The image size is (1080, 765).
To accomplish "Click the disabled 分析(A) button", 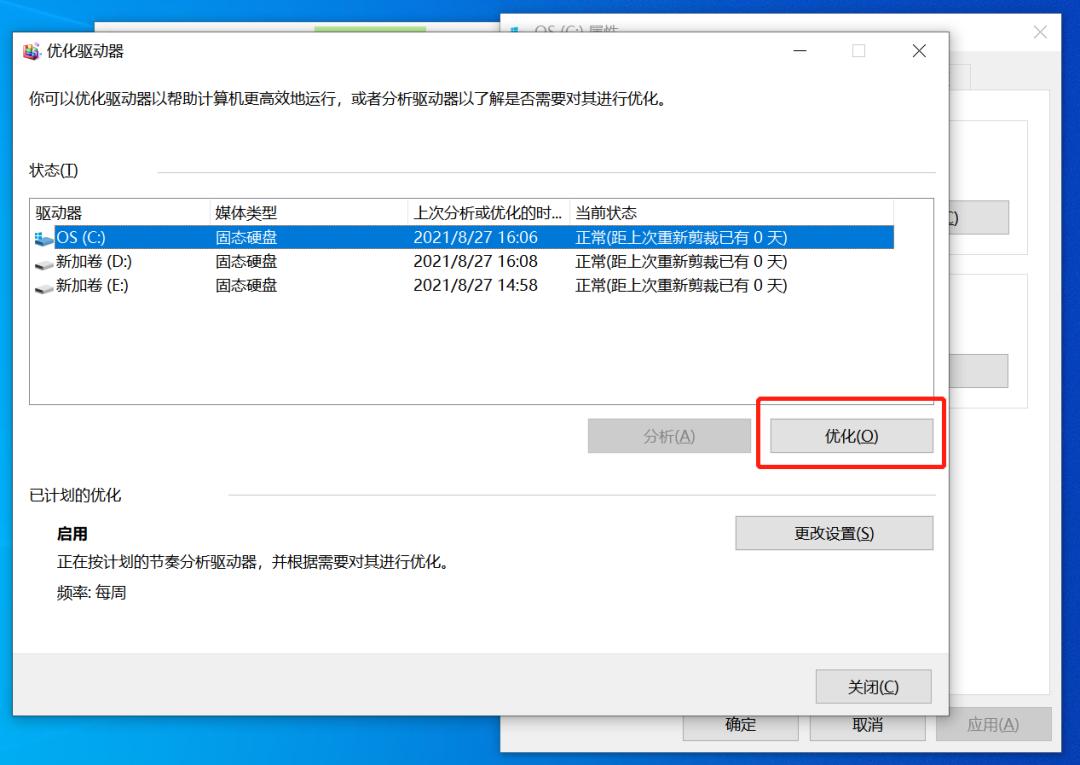I will 668,435.
